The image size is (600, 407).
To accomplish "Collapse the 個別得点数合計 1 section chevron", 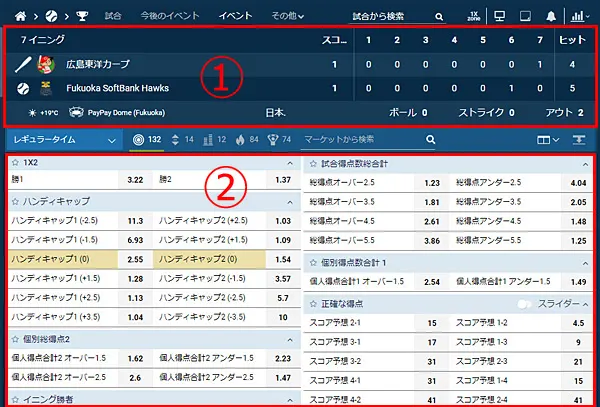I will (585, 264).
